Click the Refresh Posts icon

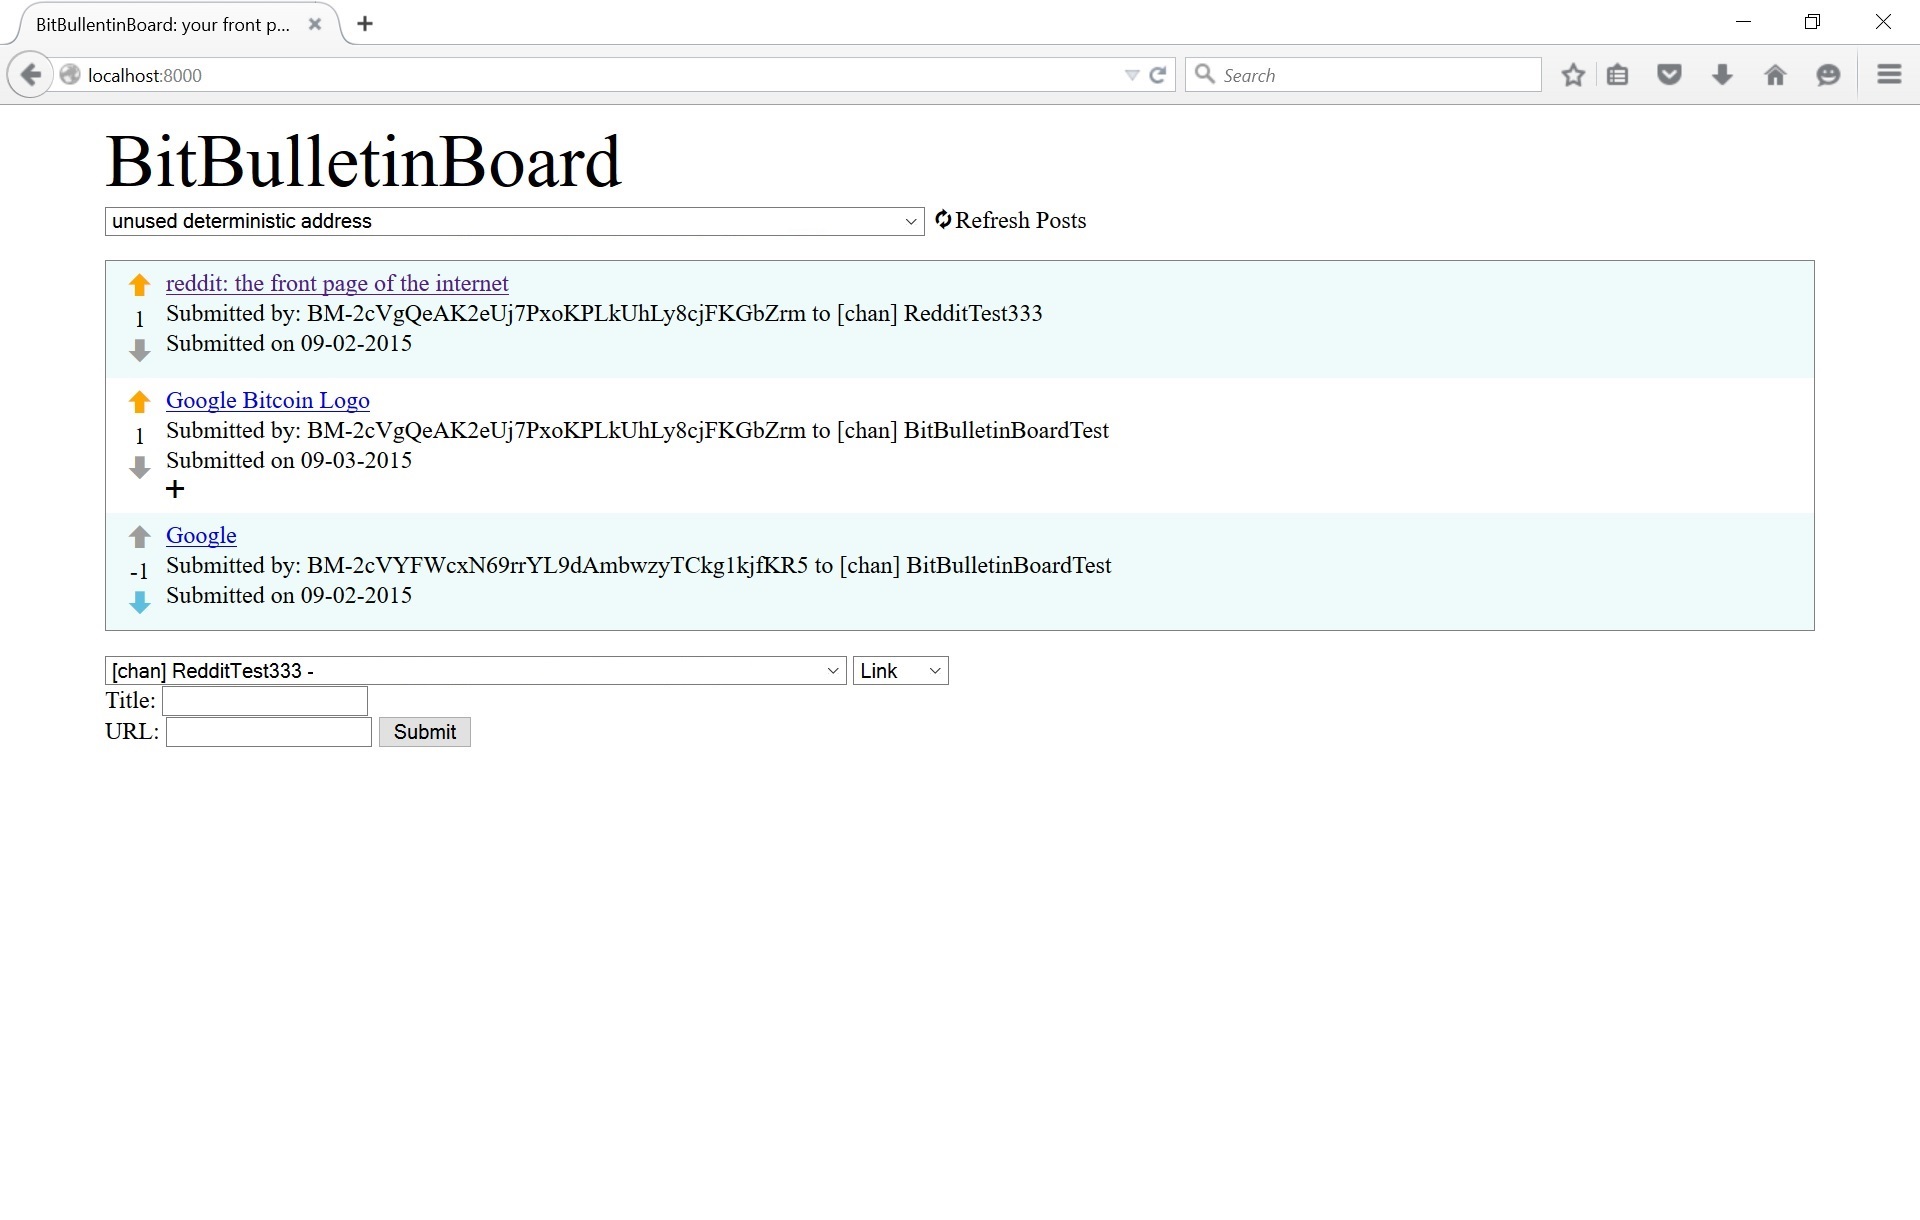pyautogui.click(x=943, y=219)
